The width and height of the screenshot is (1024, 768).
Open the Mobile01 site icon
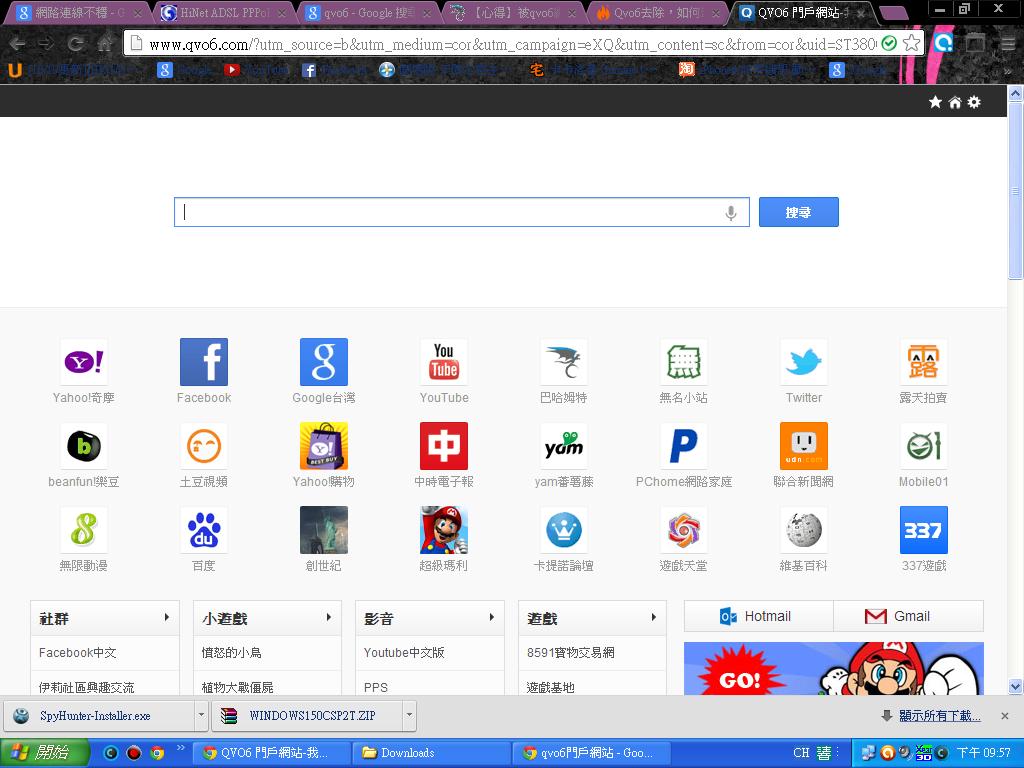coord(923,446)
